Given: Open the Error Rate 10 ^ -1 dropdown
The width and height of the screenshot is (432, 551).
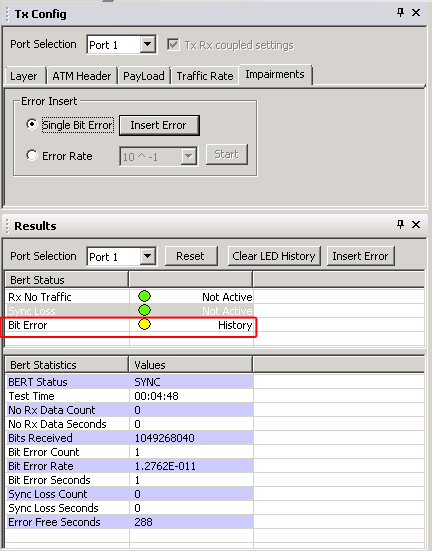Looking at the screenshot, I should pyautogui.click(x=188, y=156).
